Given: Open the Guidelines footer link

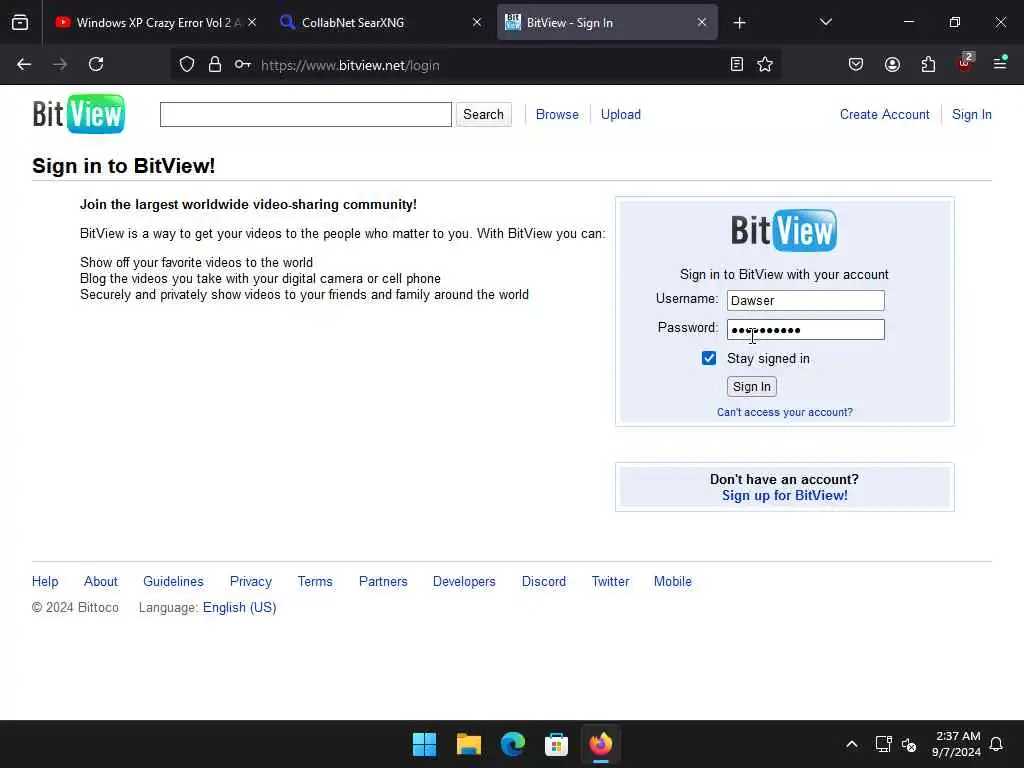Looking at the screenshot, I should (173, 581).
